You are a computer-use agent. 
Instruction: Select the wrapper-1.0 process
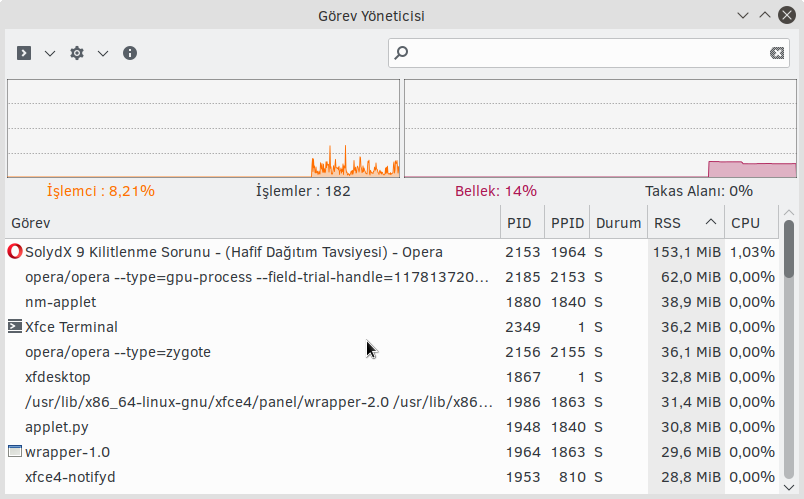coord(392,452)
